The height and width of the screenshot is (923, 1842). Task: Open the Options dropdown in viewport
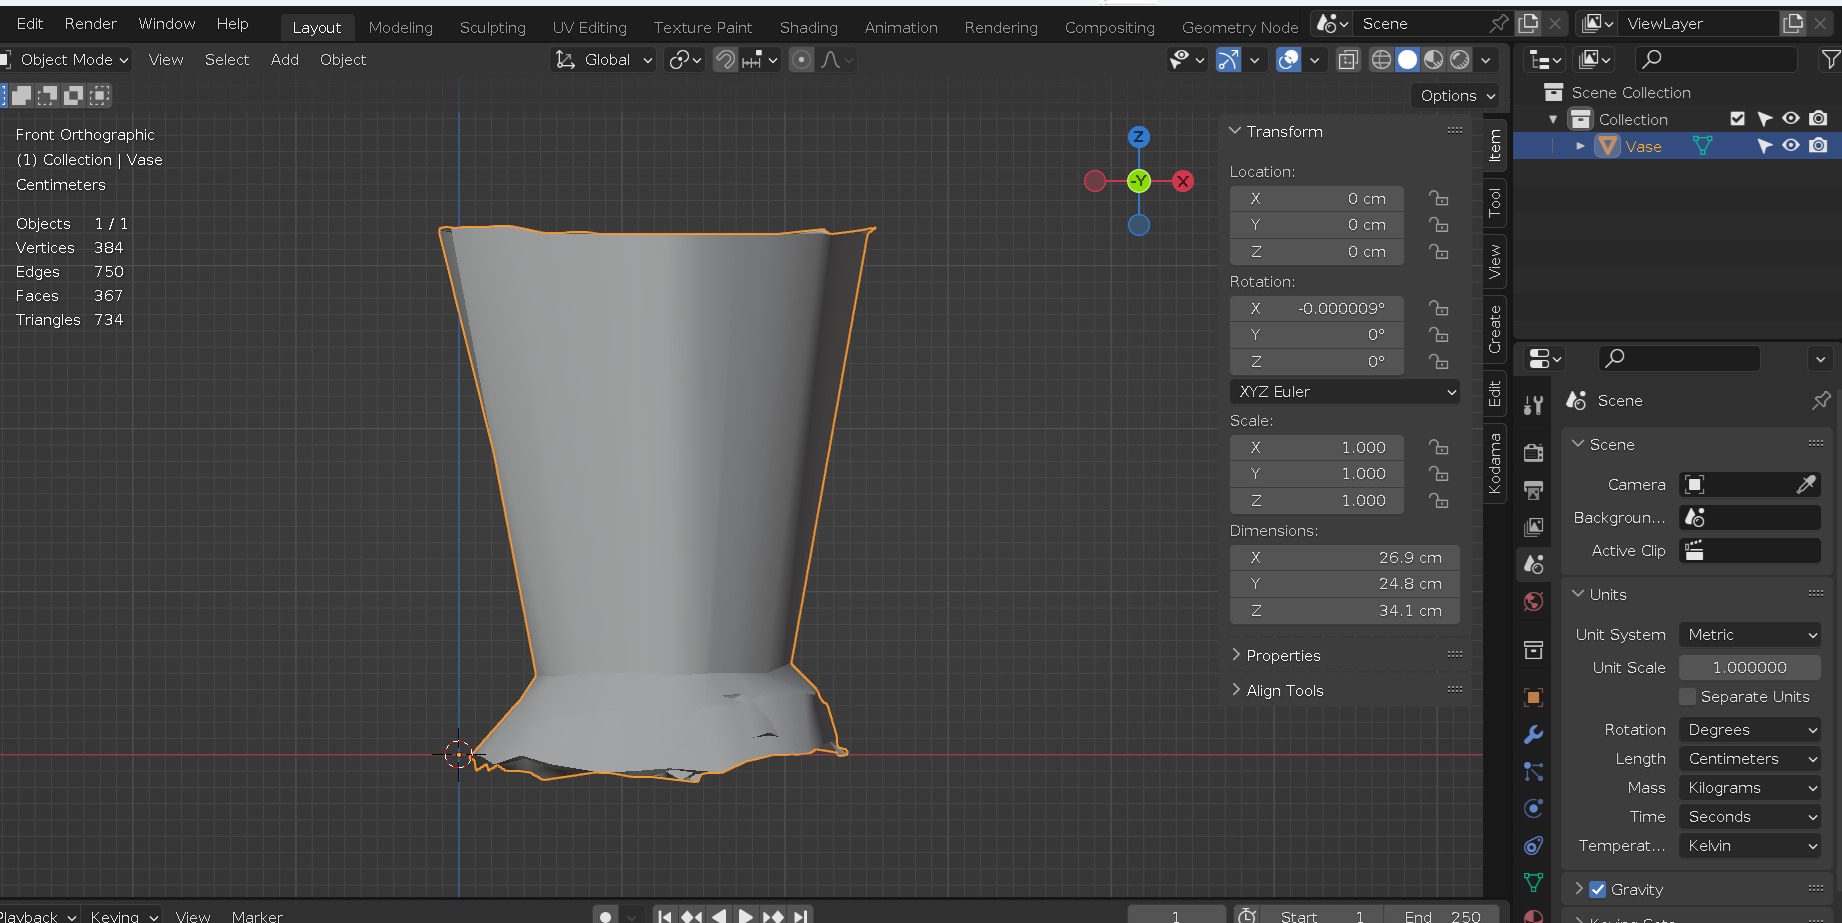tap(1457, 96)
